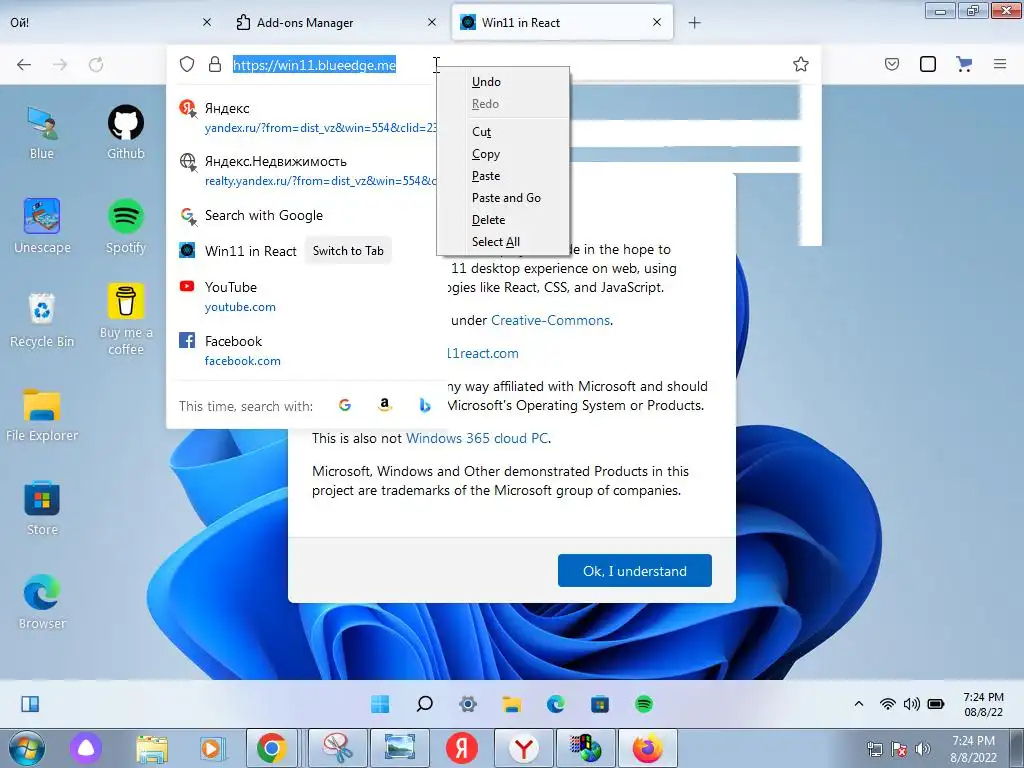Open the Win11 widgets panel icon
Screen dimensions: 1024x768
click(30, 704)
